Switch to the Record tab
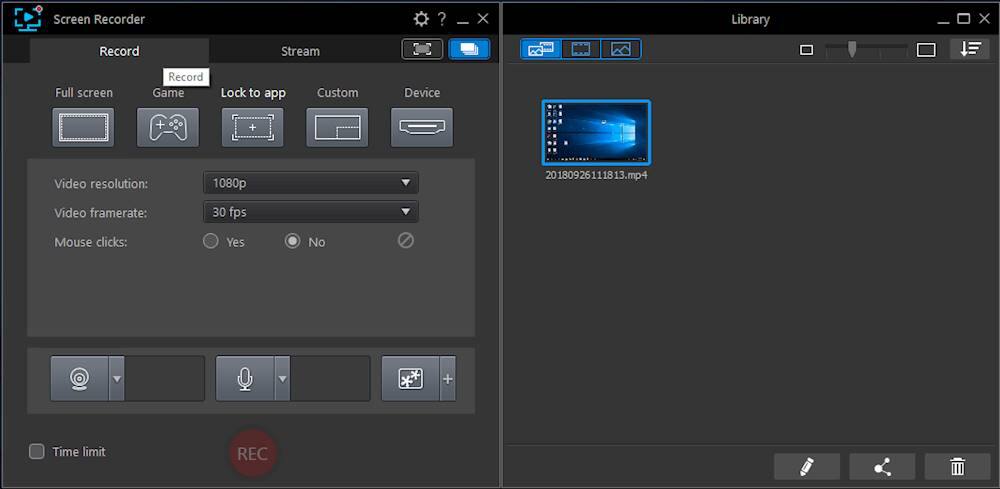Screen dimensions: 1000x489 point(119,51)
